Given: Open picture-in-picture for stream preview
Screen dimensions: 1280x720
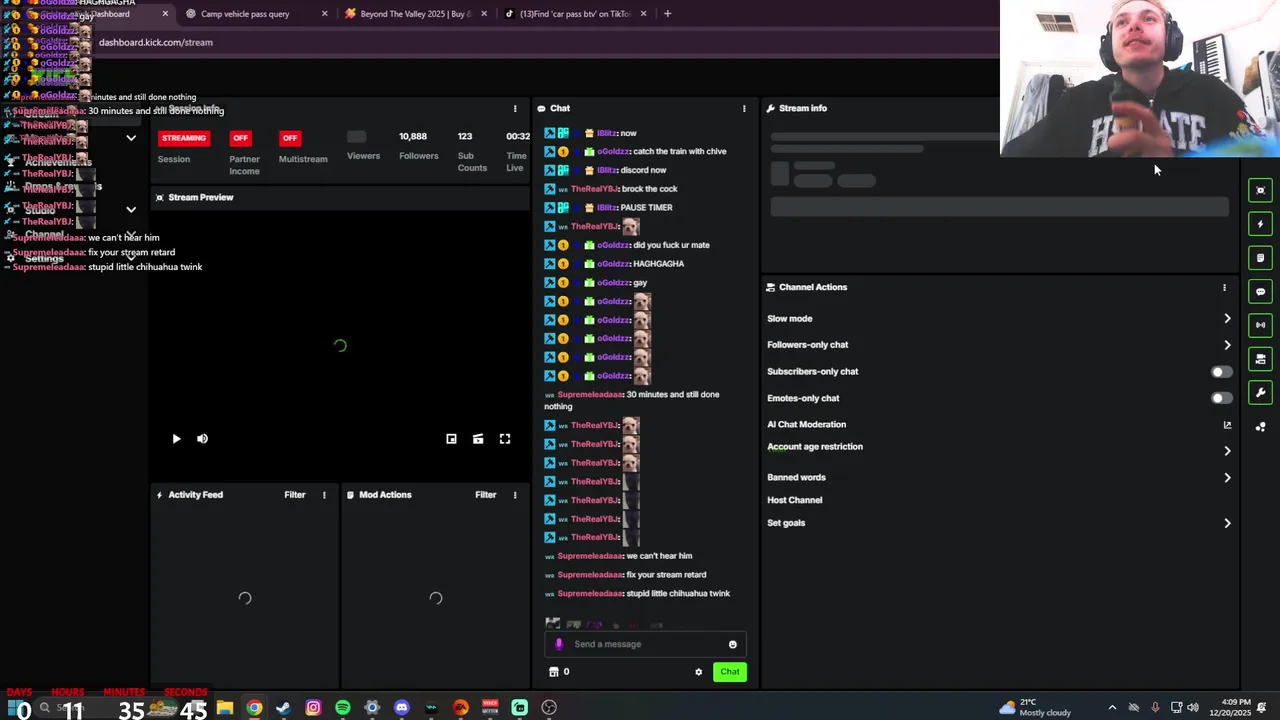Looking at the screenshot, I should 451,439.
